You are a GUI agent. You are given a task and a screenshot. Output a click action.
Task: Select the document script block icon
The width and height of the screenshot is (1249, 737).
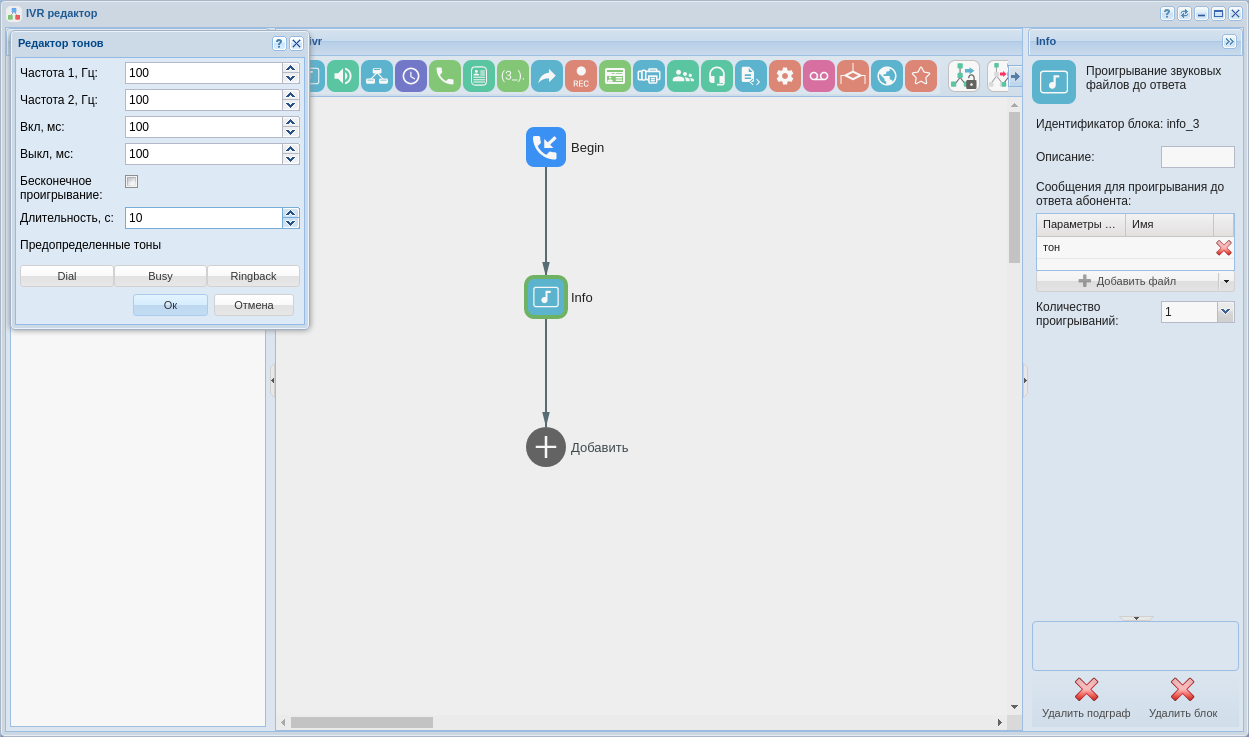[751, 76]
